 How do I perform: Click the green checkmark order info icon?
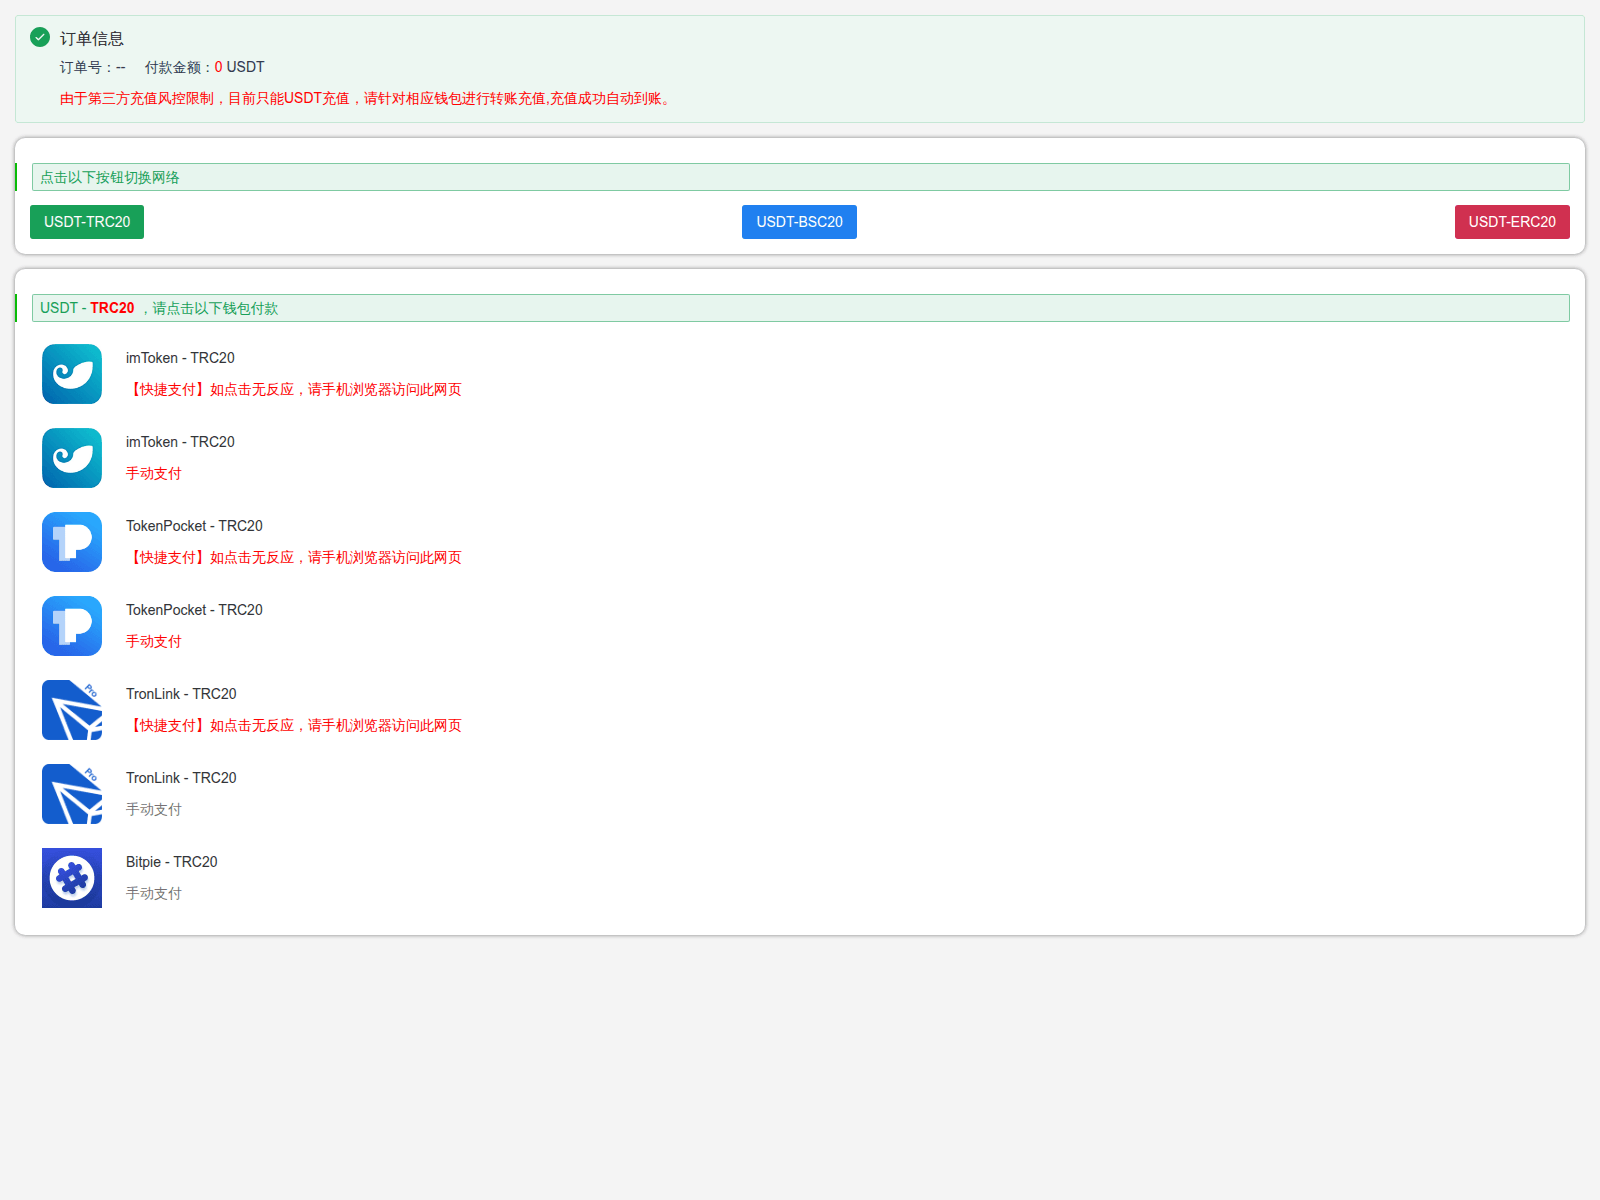click(x=40, y=37)
